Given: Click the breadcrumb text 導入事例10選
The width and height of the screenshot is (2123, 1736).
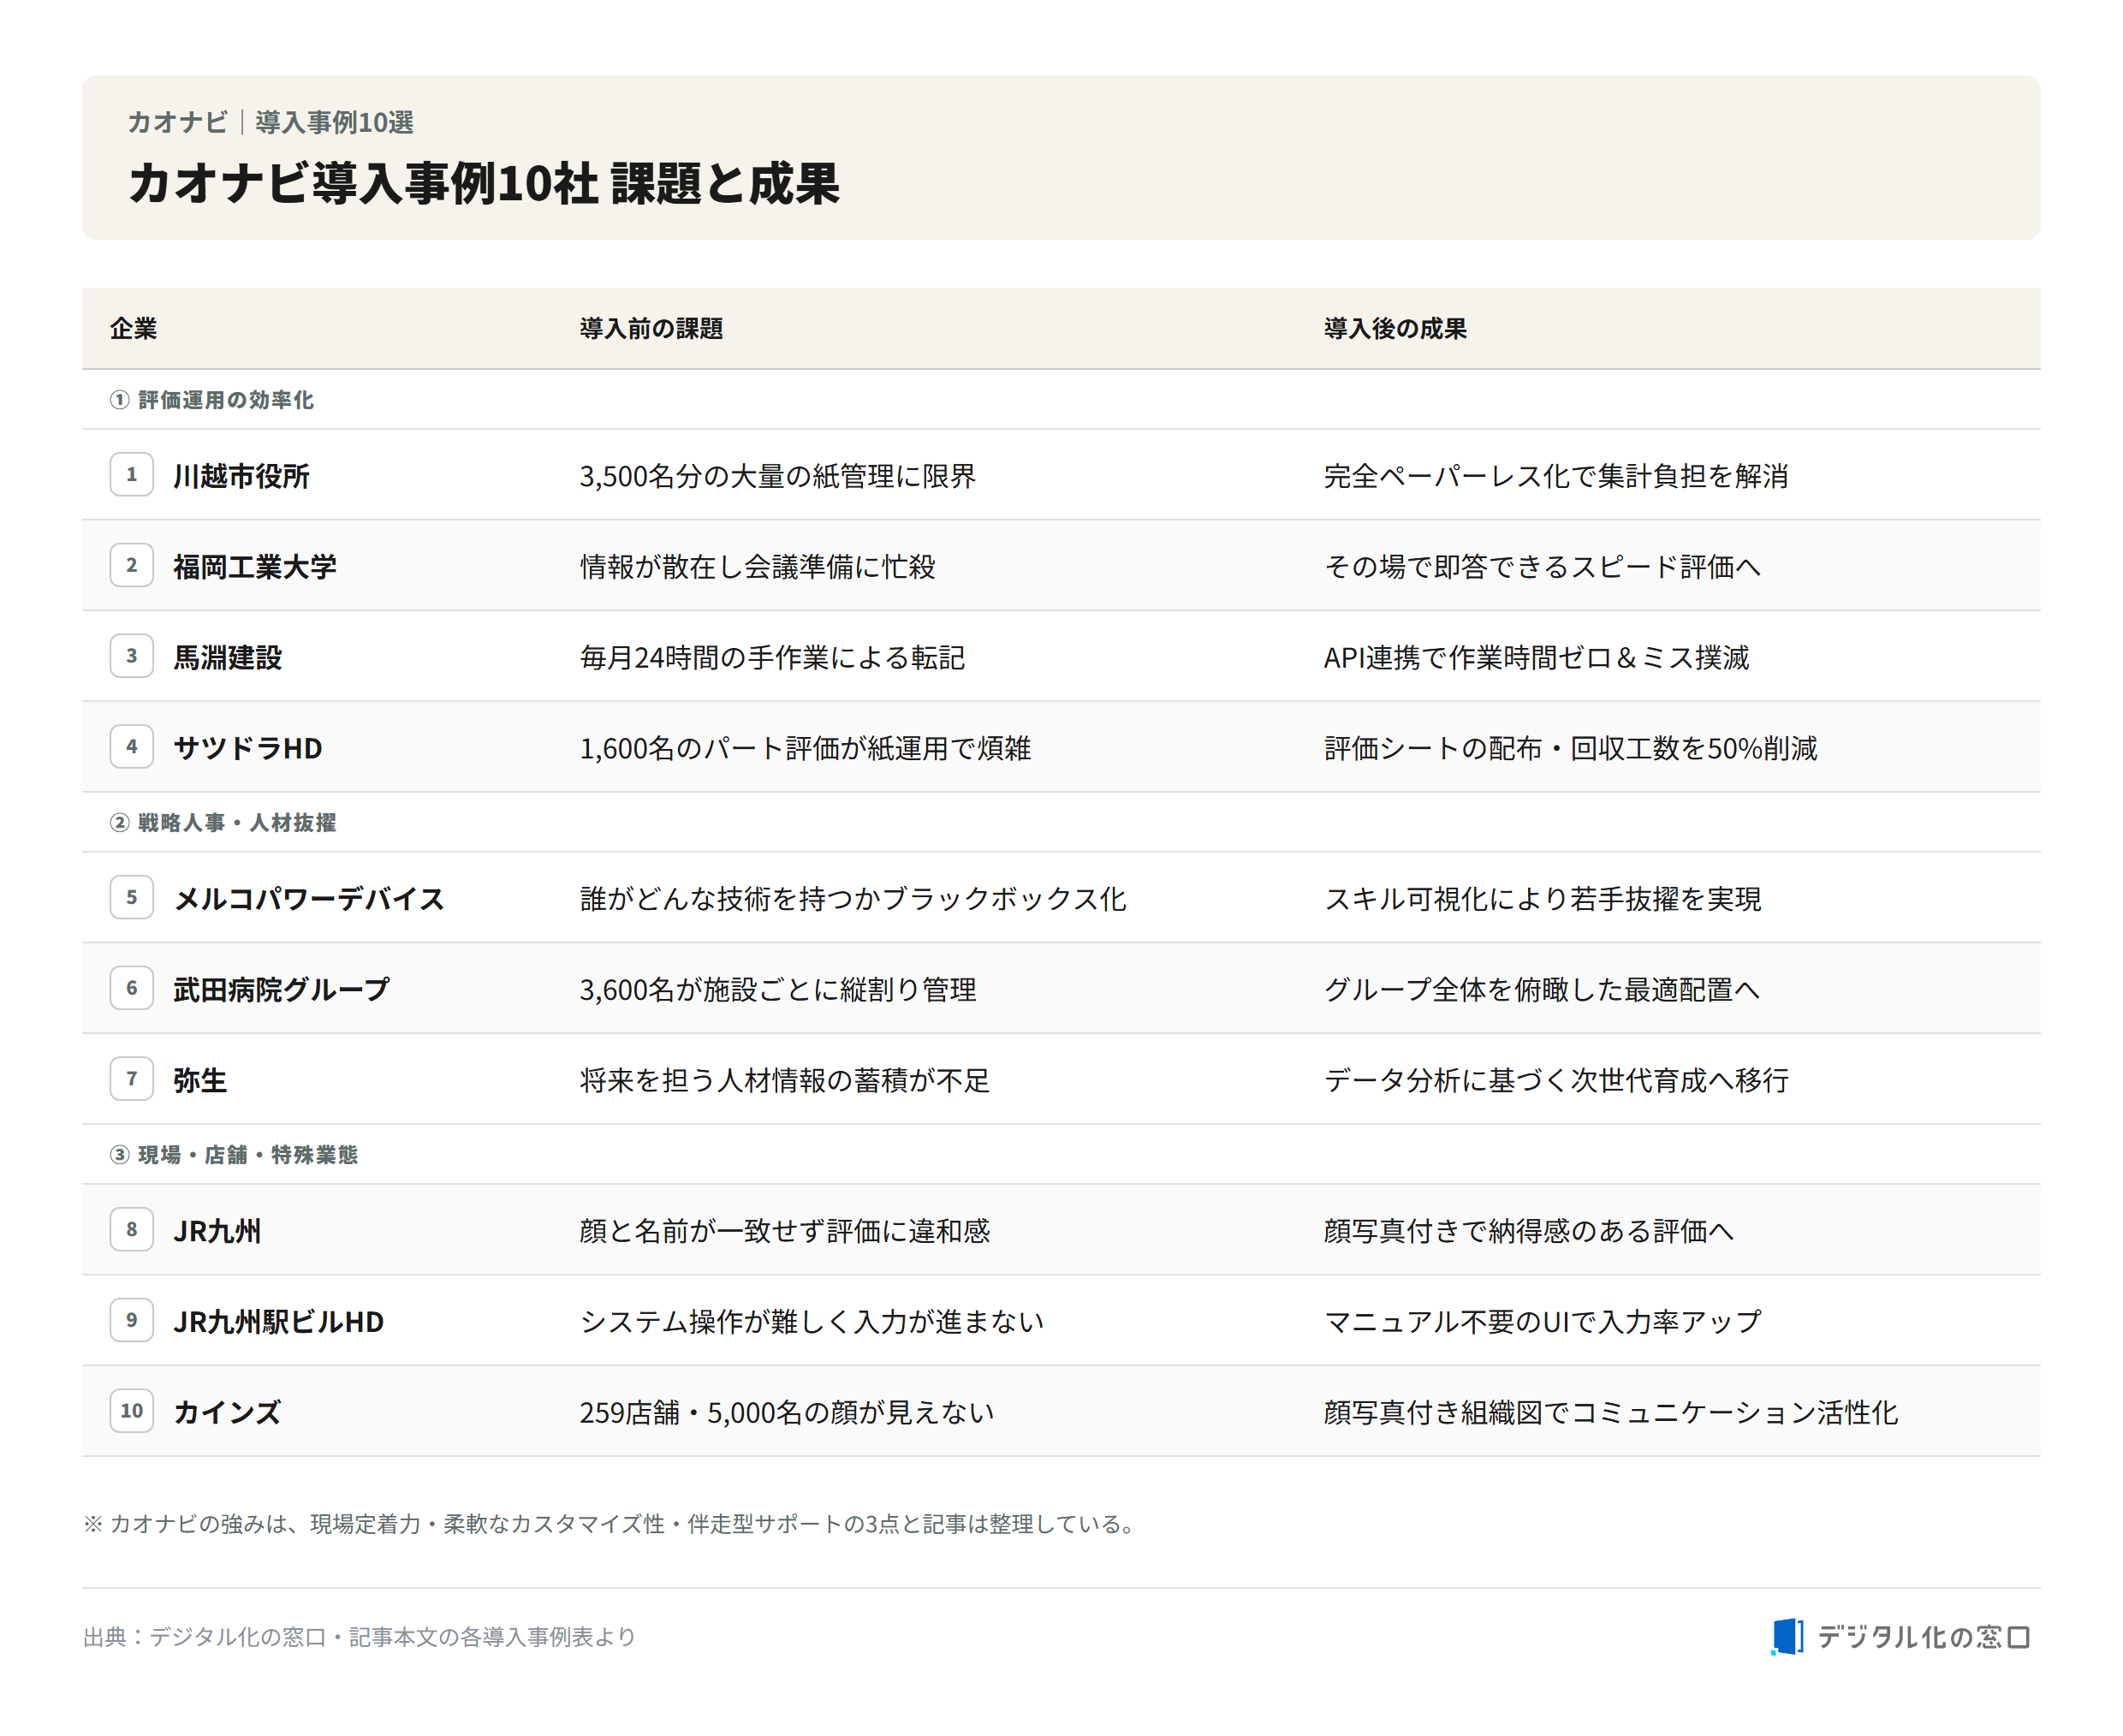Looking at the screenshot, I should [x=334, y=122].
